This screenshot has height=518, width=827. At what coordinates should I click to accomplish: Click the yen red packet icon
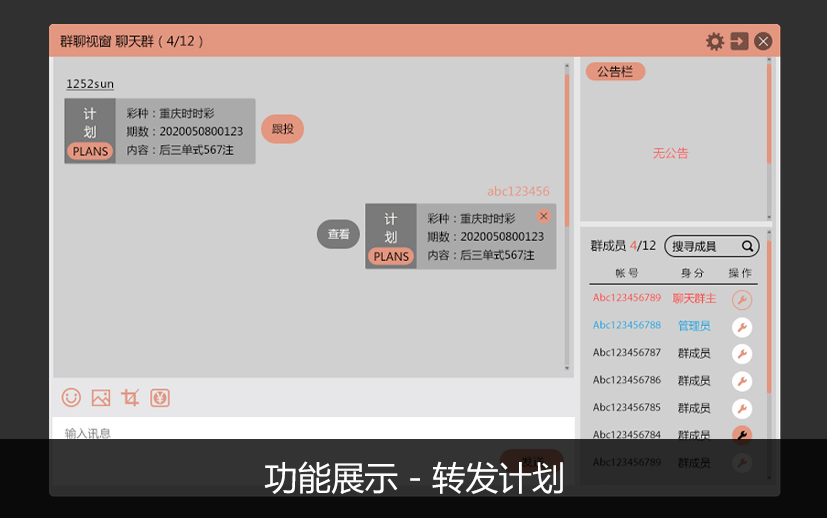click(x=160, y=398)
